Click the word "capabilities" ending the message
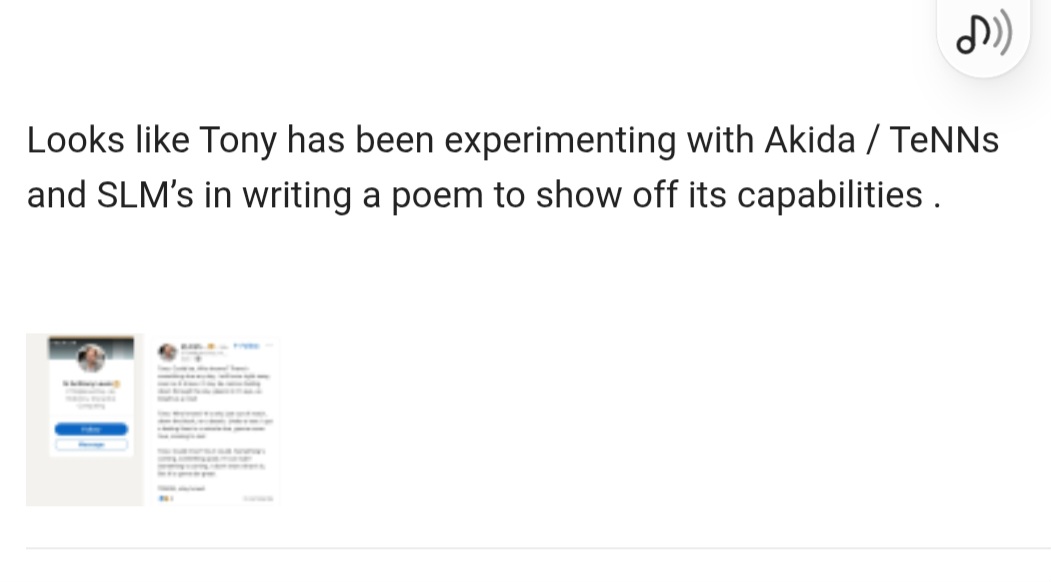This screenshot has height=582, width=1051. [x=830, y=195]
